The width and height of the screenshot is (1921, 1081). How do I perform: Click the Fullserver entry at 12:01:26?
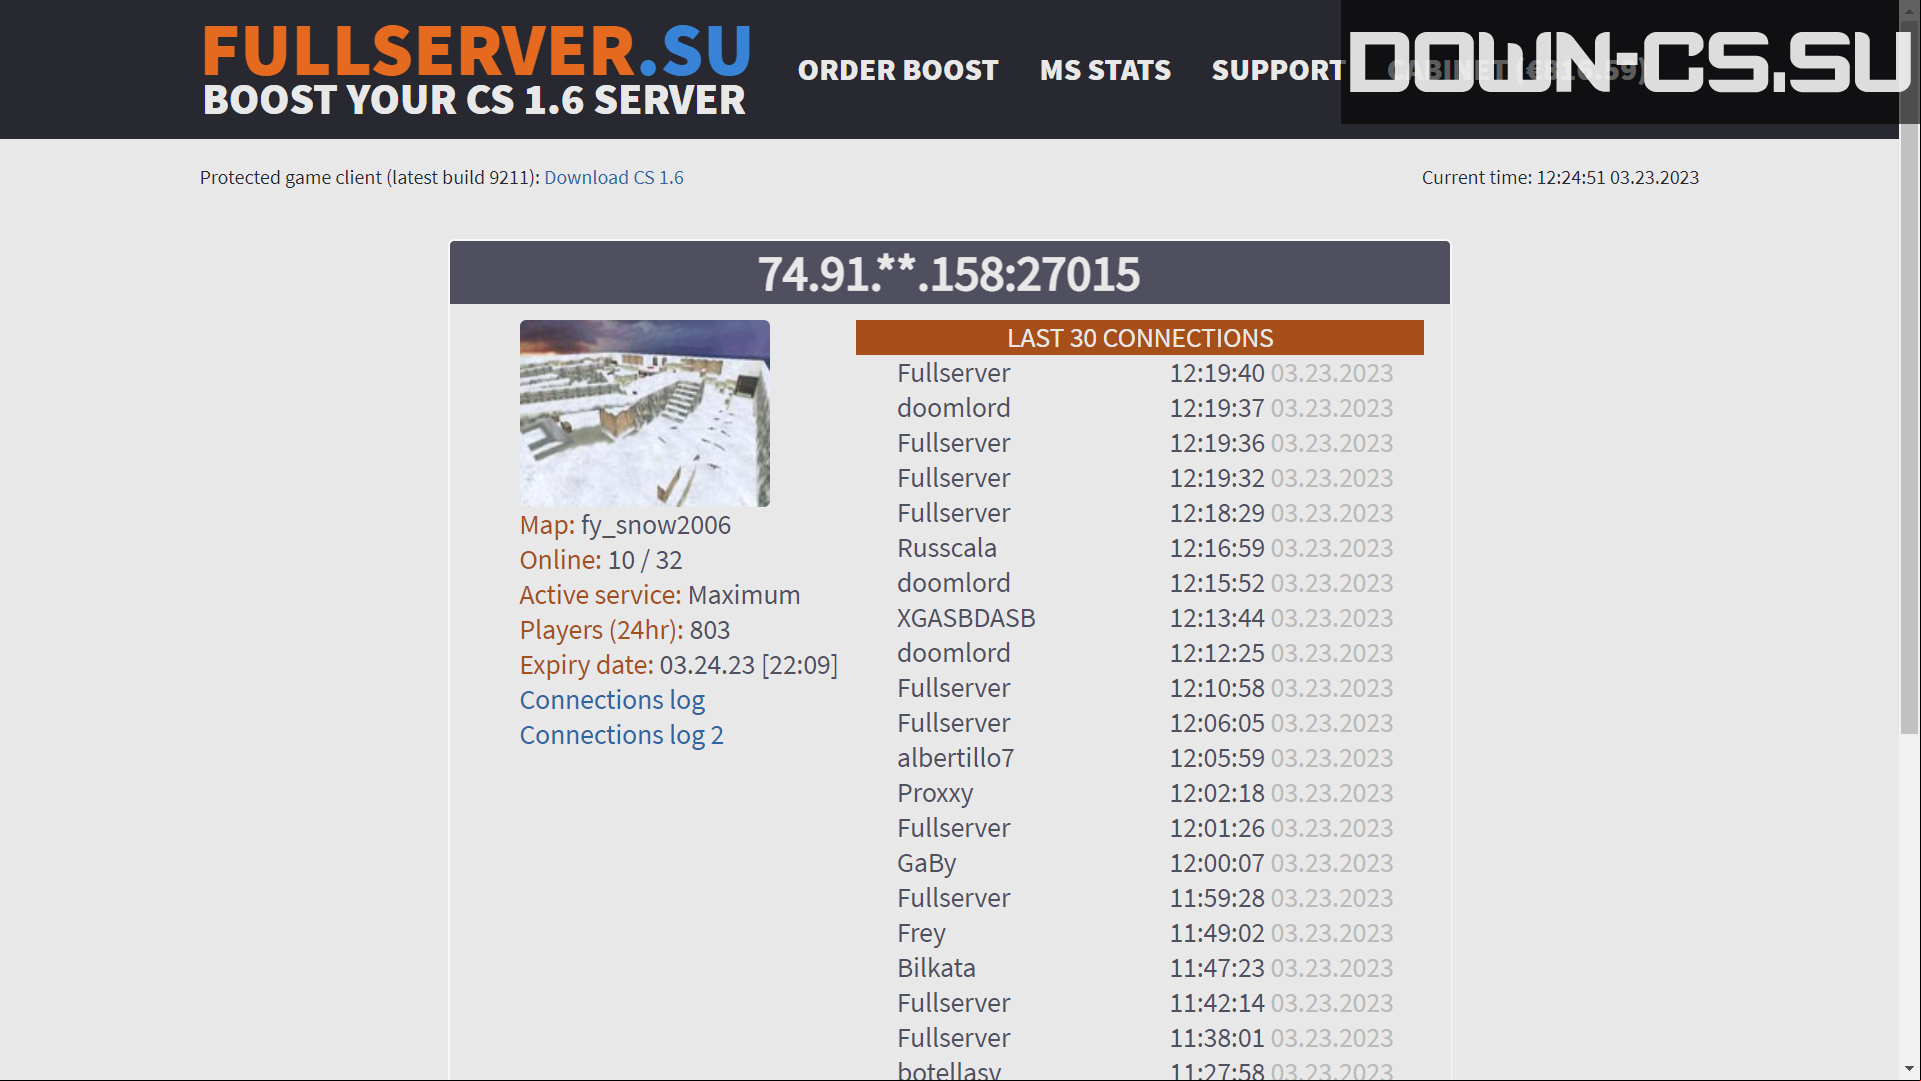[x=953, y=828]
